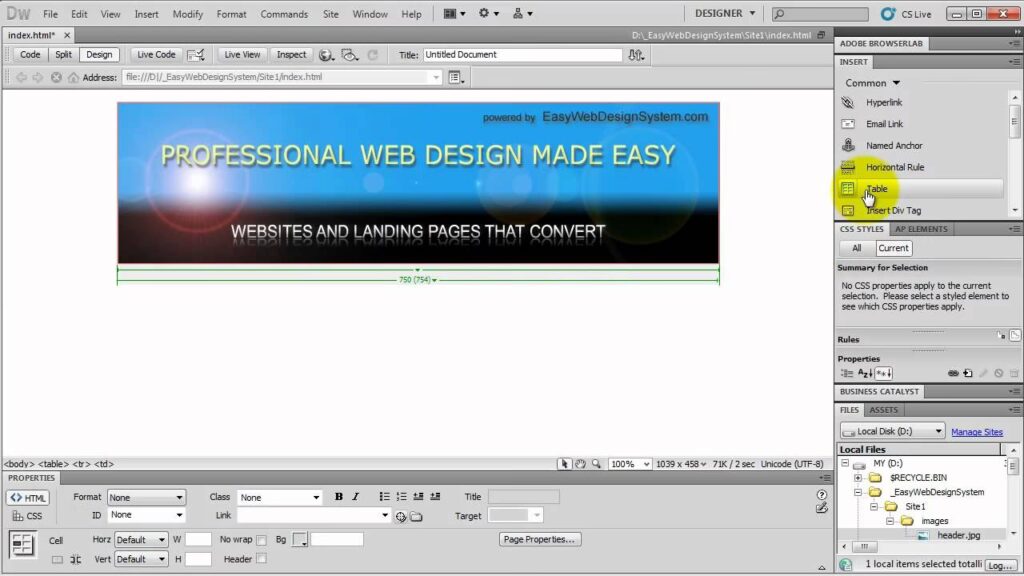Select the Zoom tool in status bar
This screenshot has width=1024, height=576.
coord(597,464)
